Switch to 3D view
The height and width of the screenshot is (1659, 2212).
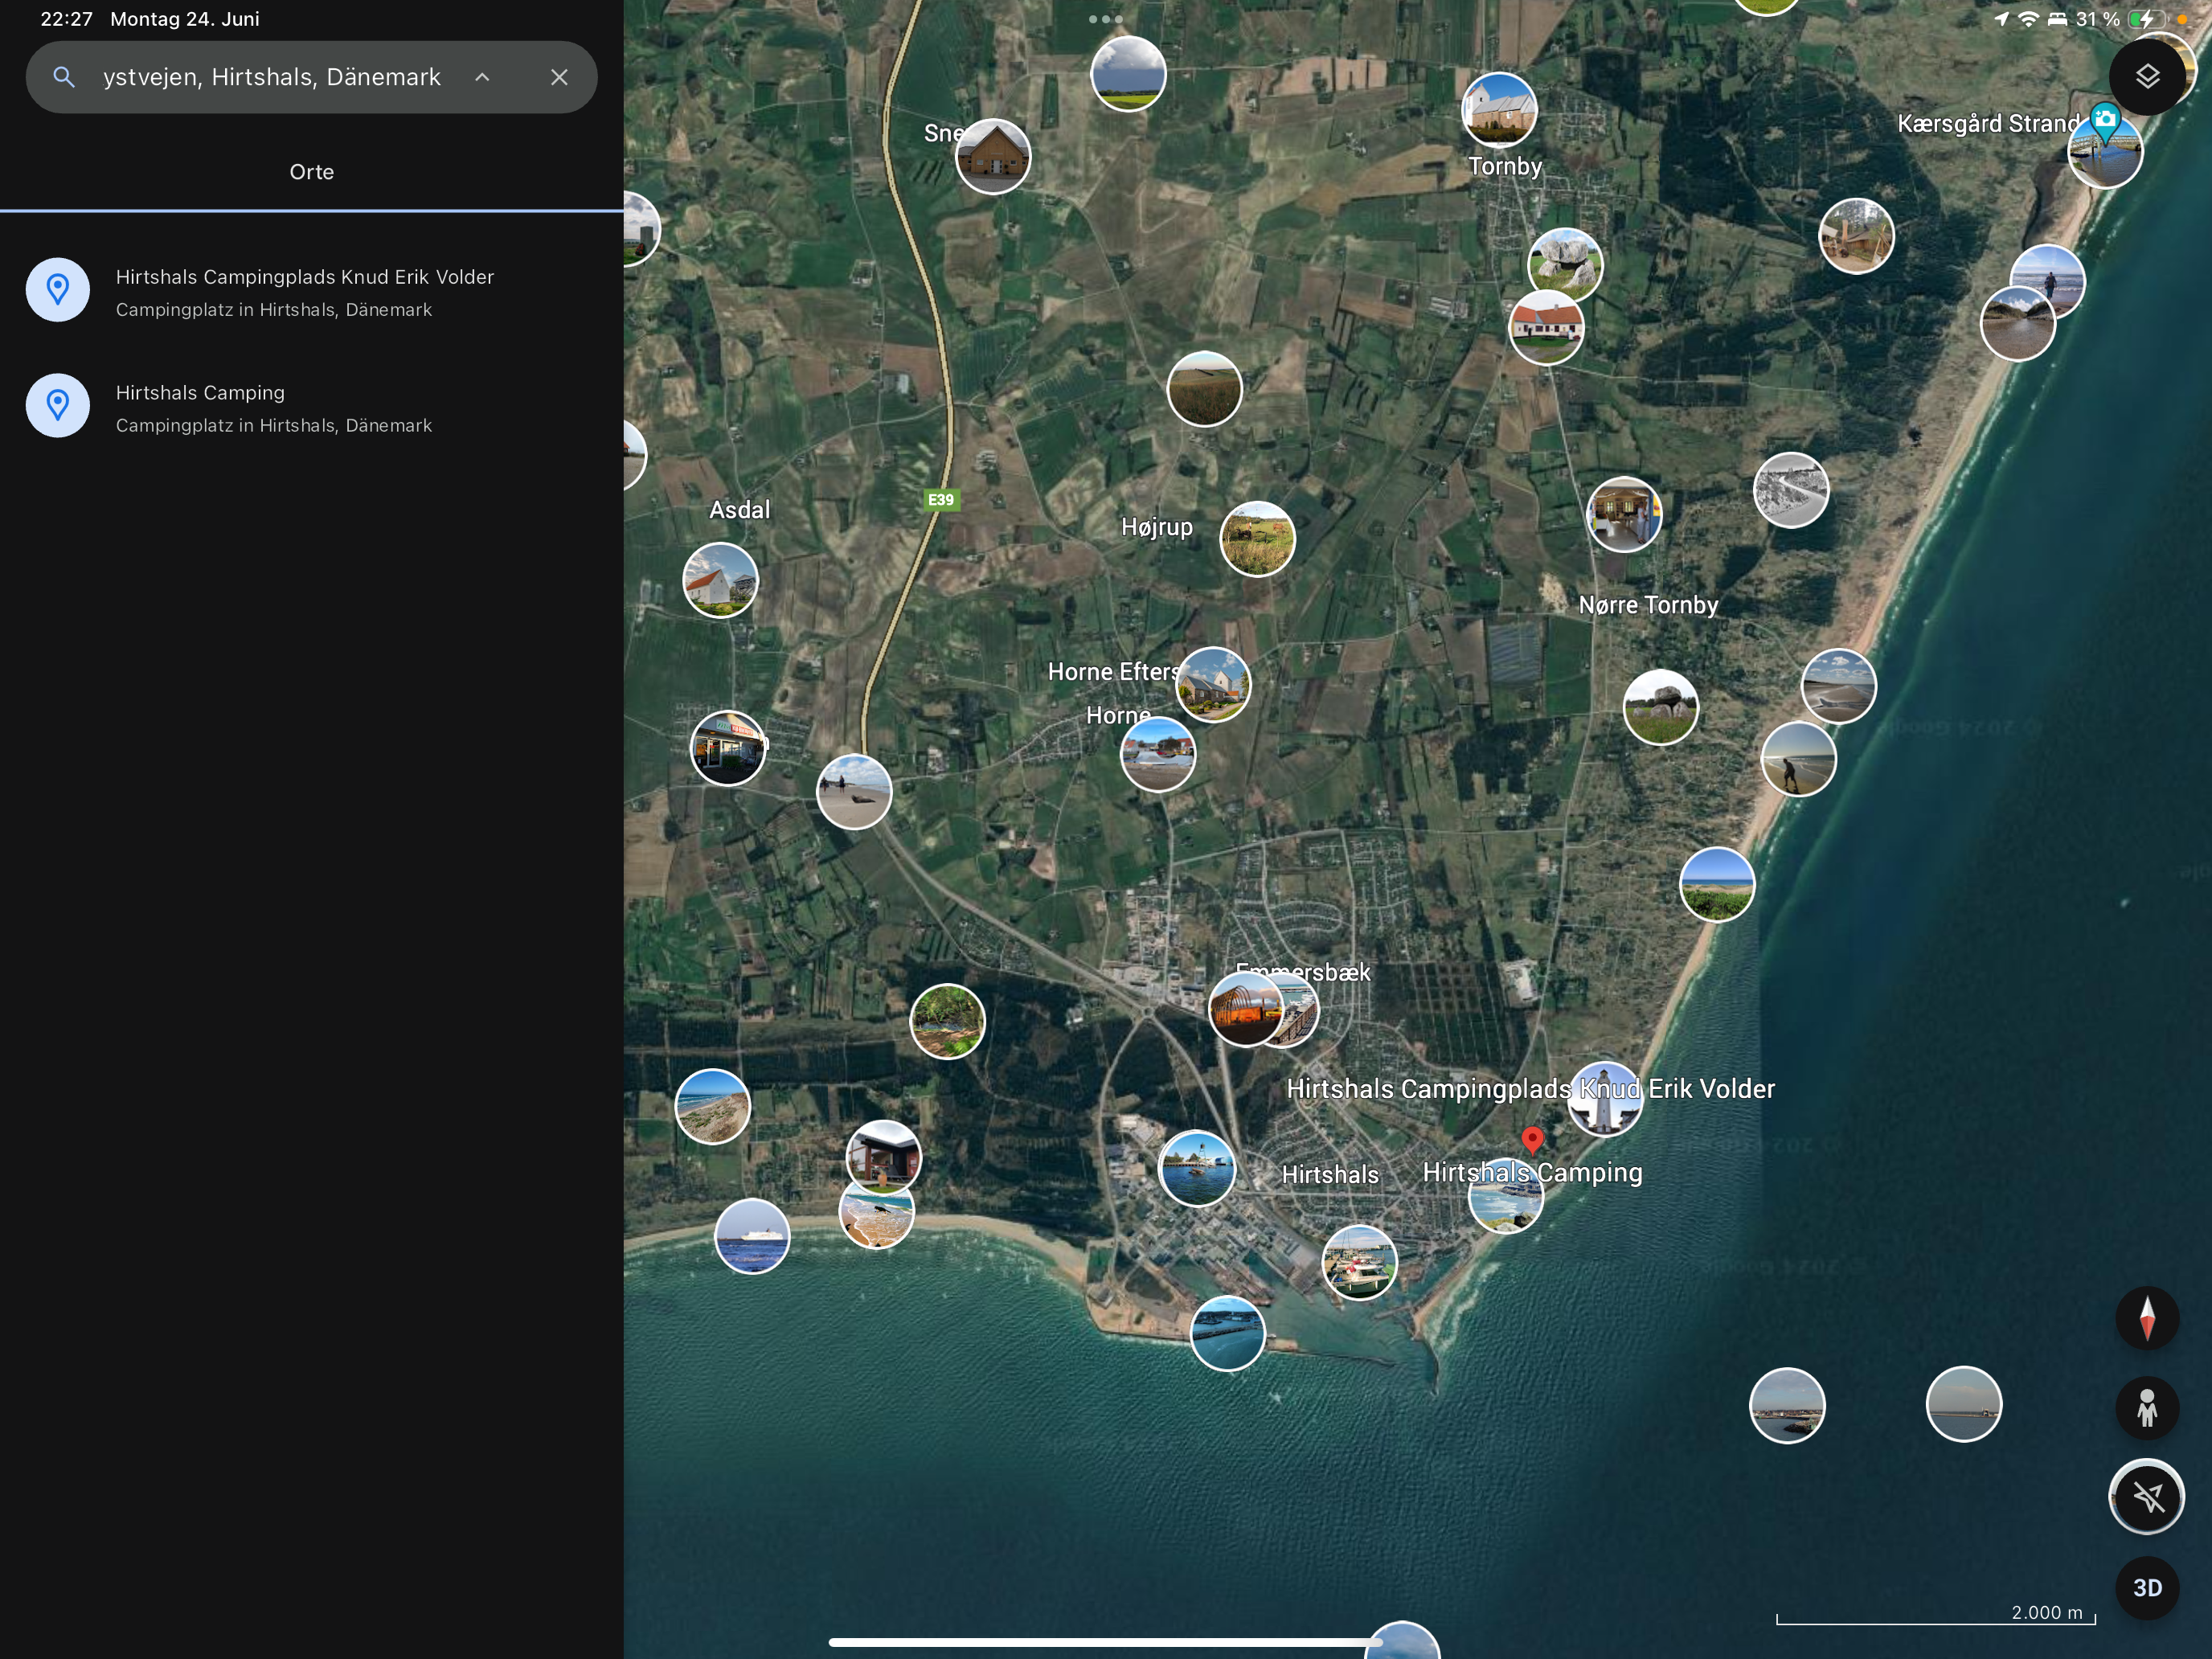(2146, 1588)
